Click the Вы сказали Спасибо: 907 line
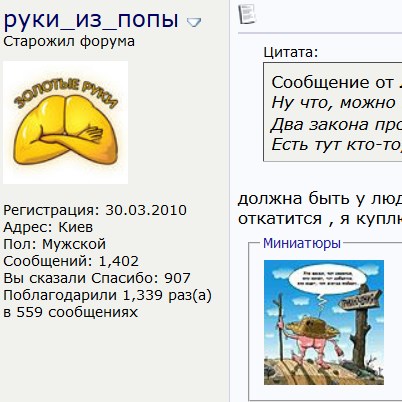402x402 pixels. [x=97, y=278]
